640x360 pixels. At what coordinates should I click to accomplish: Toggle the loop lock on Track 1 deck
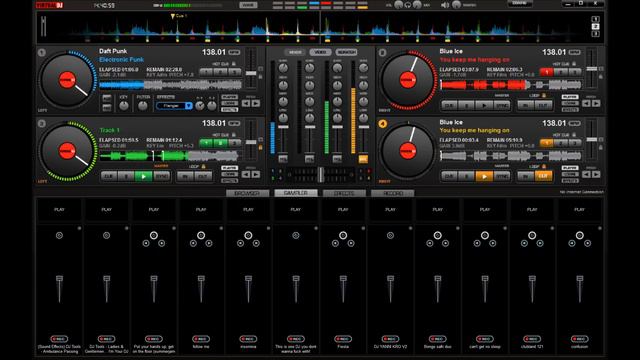pyautogui.click(x=203, y=167)
